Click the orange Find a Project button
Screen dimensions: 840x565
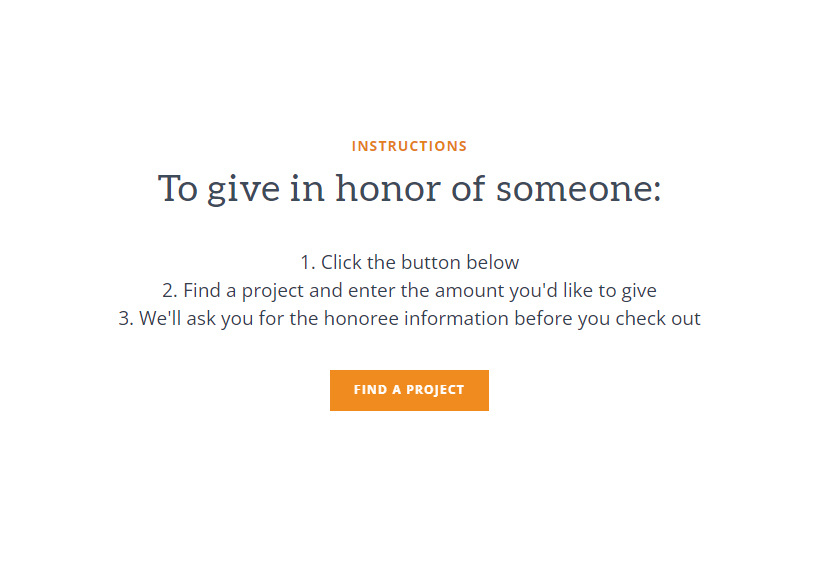(409, 390)
